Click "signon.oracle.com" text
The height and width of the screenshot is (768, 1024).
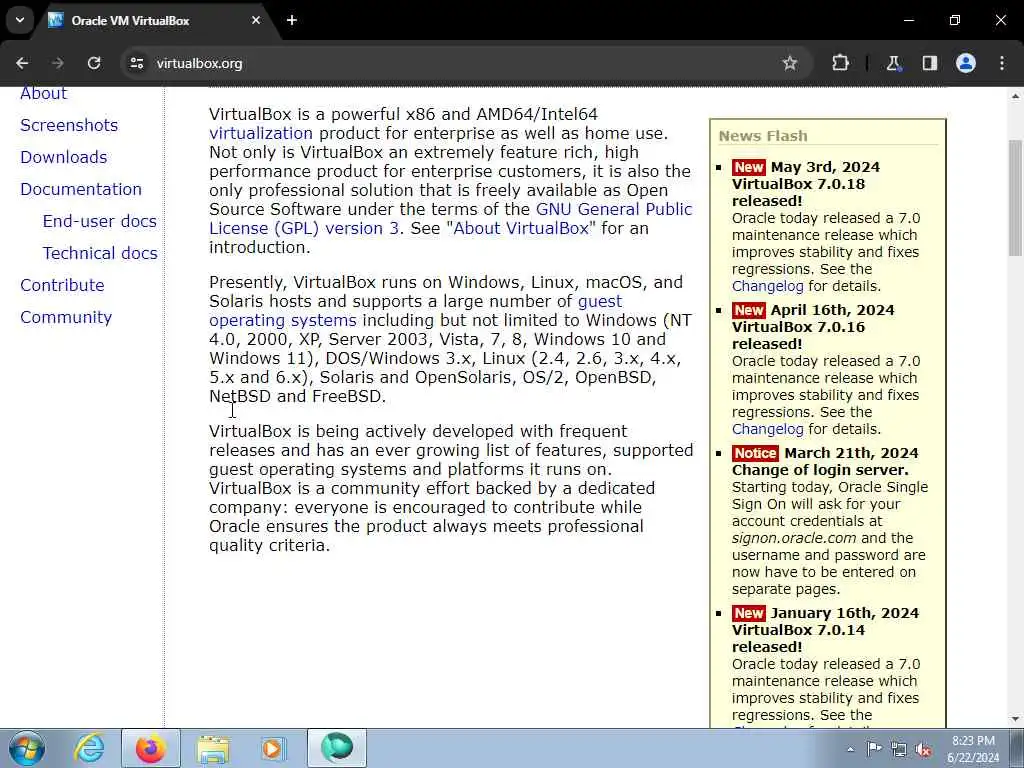(x=793, y=538)
